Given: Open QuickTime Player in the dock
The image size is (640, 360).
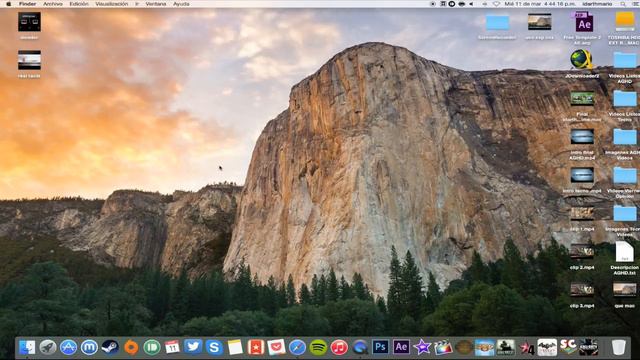Looking at the screenshot, I should 360,347.
